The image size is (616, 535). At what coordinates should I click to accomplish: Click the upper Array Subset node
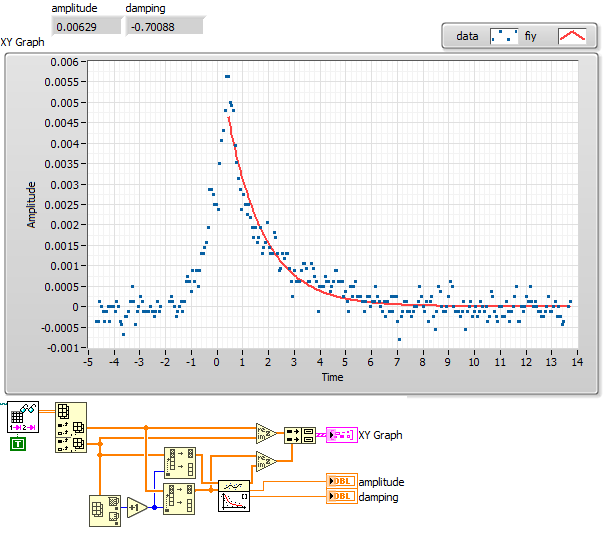(180, 463)
